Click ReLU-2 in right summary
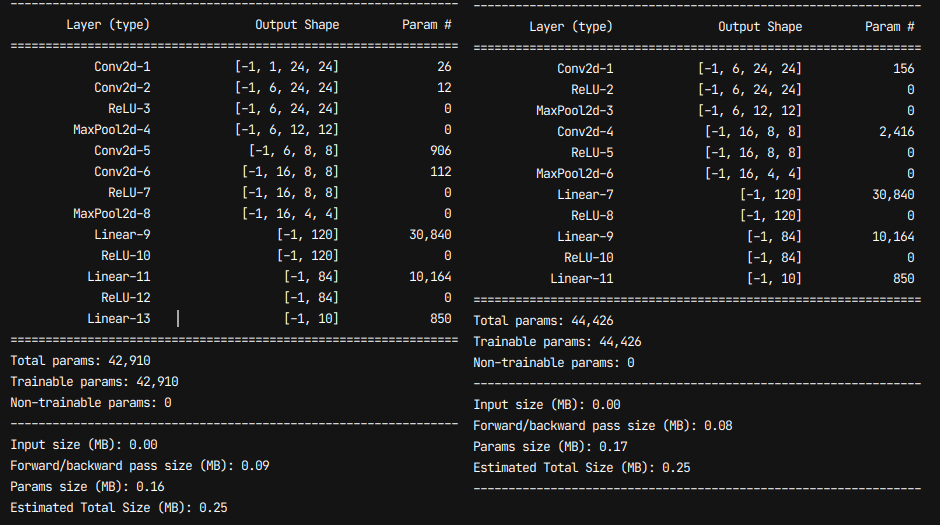940x525 pixels. (x=592, y=89)
